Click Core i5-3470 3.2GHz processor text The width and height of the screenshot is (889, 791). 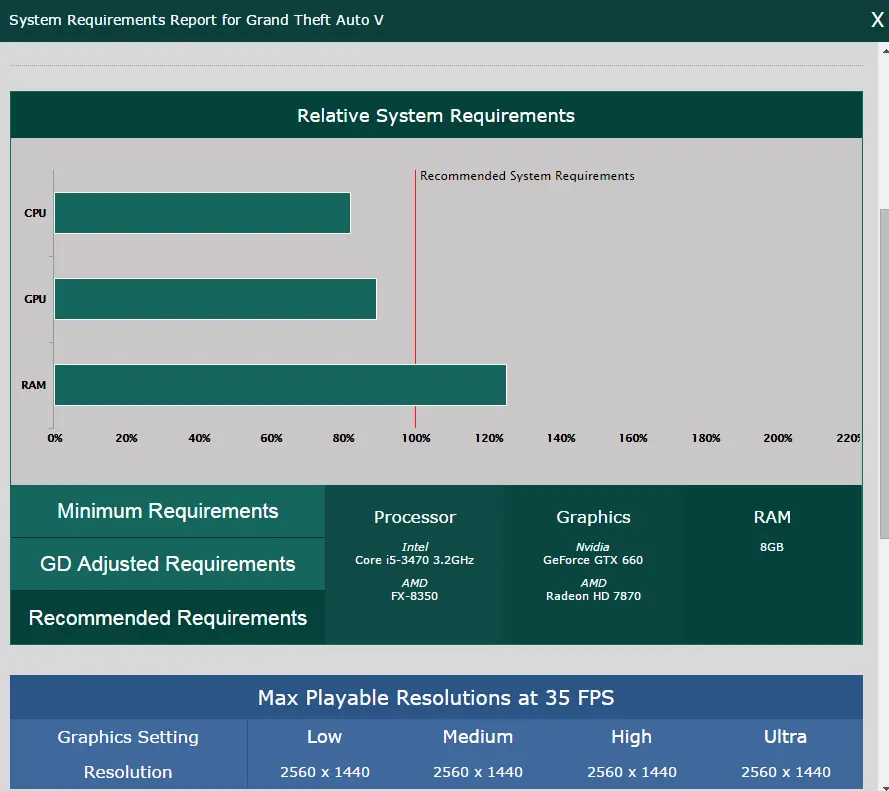(414, 560)
